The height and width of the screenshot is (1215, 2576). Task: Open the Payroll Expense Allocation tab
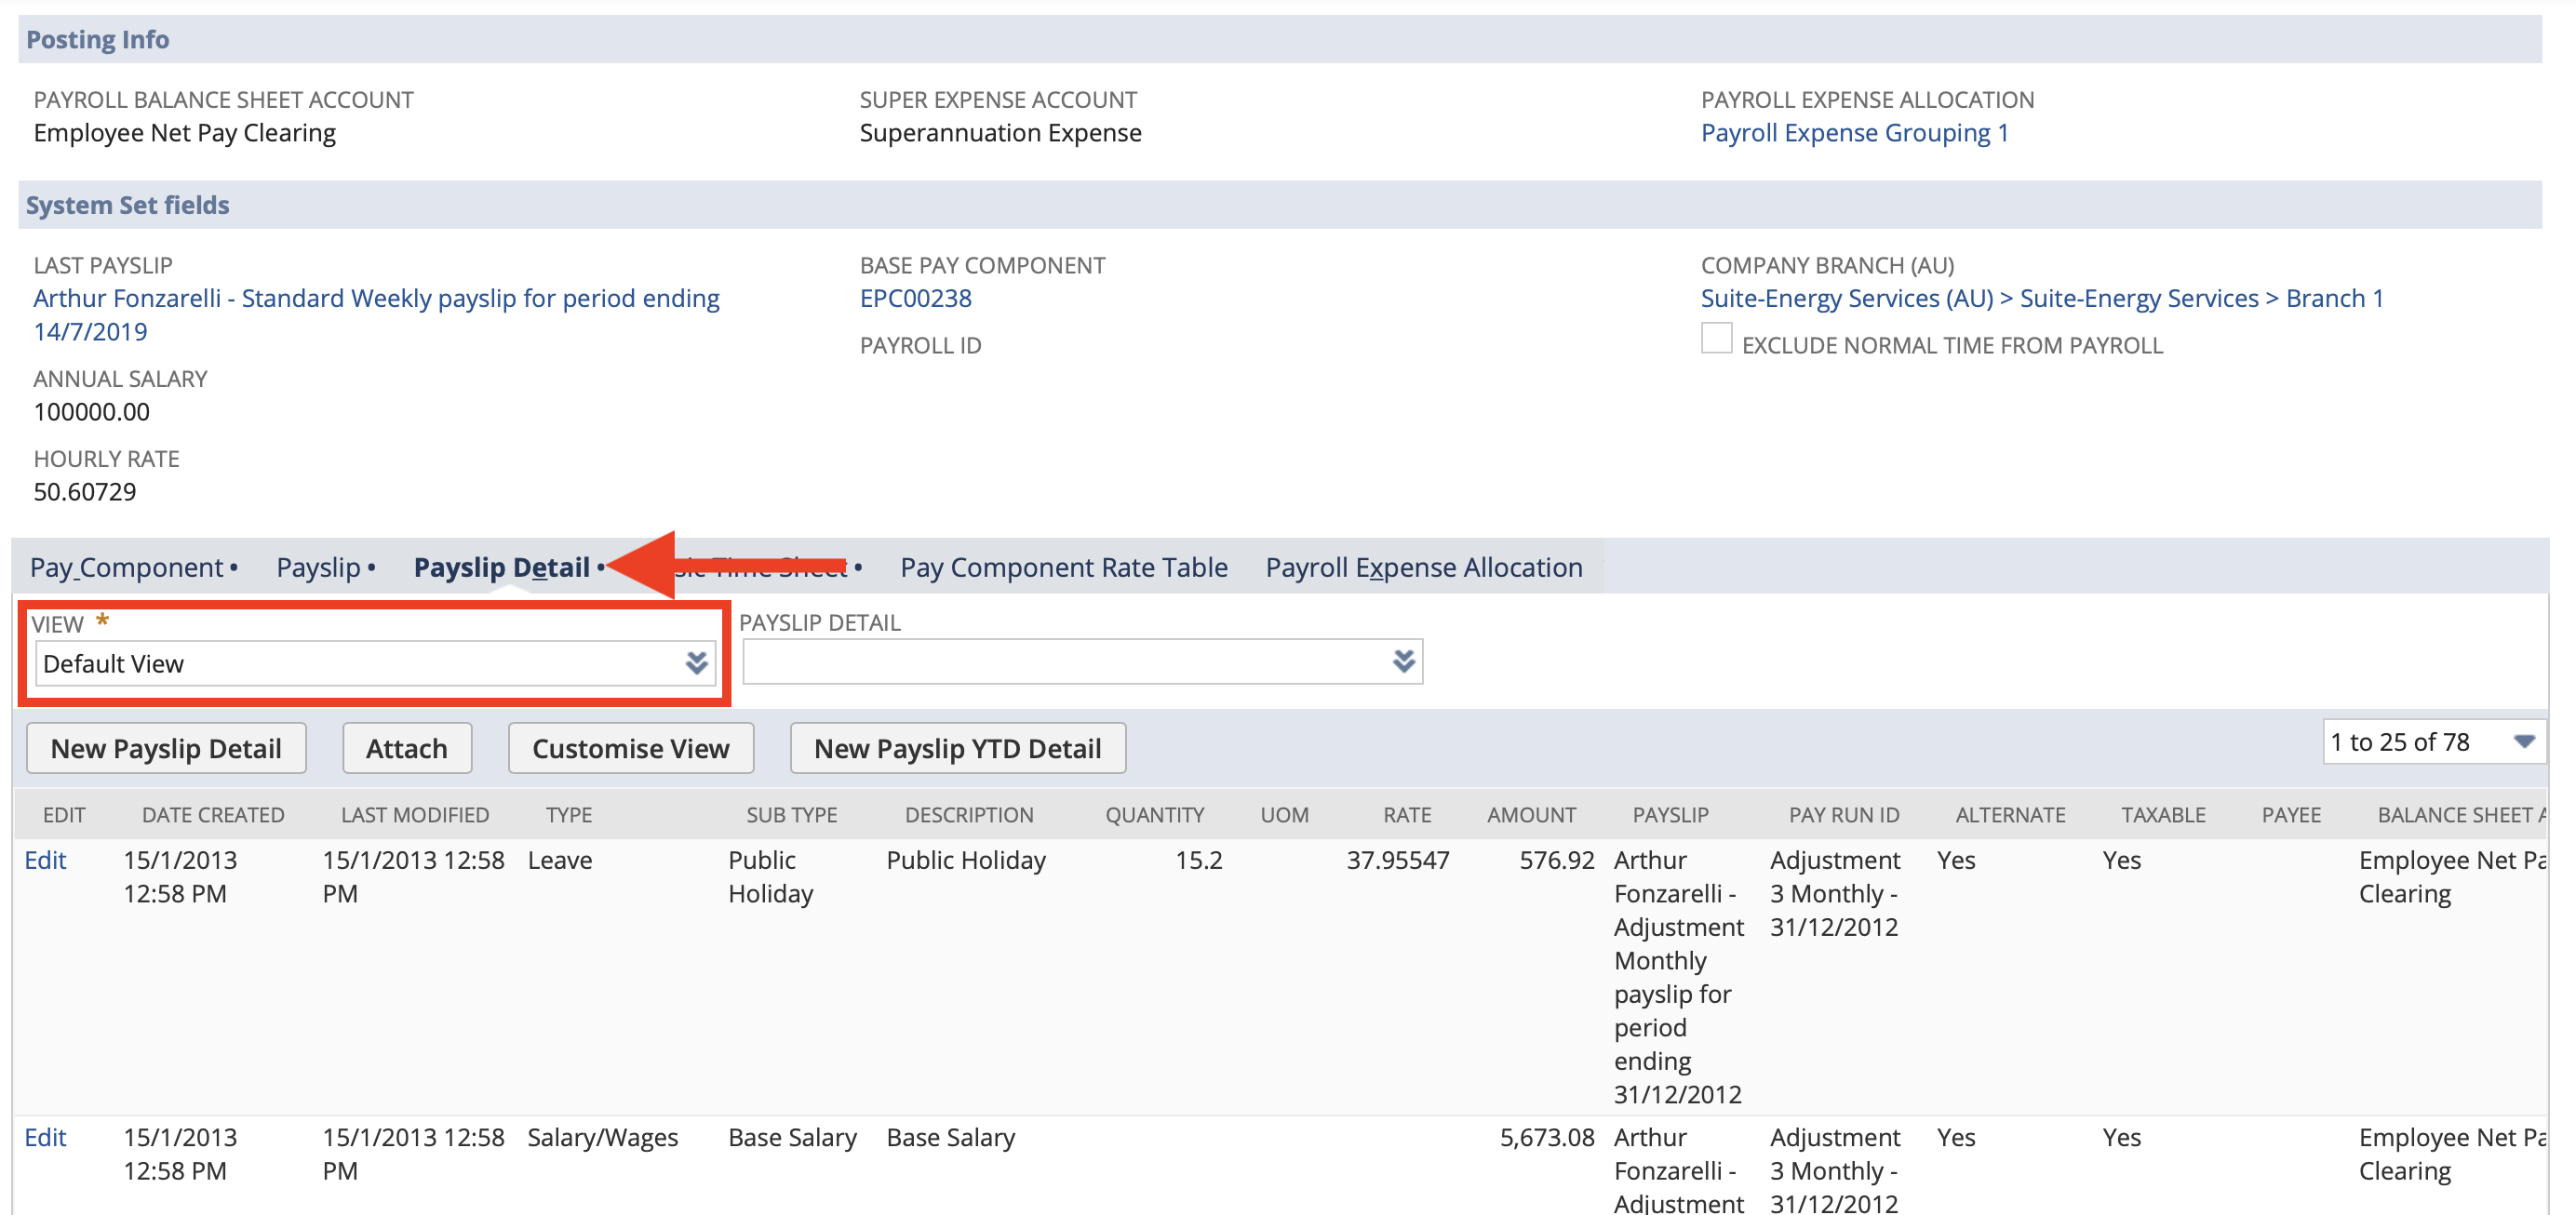(1424, 567)
